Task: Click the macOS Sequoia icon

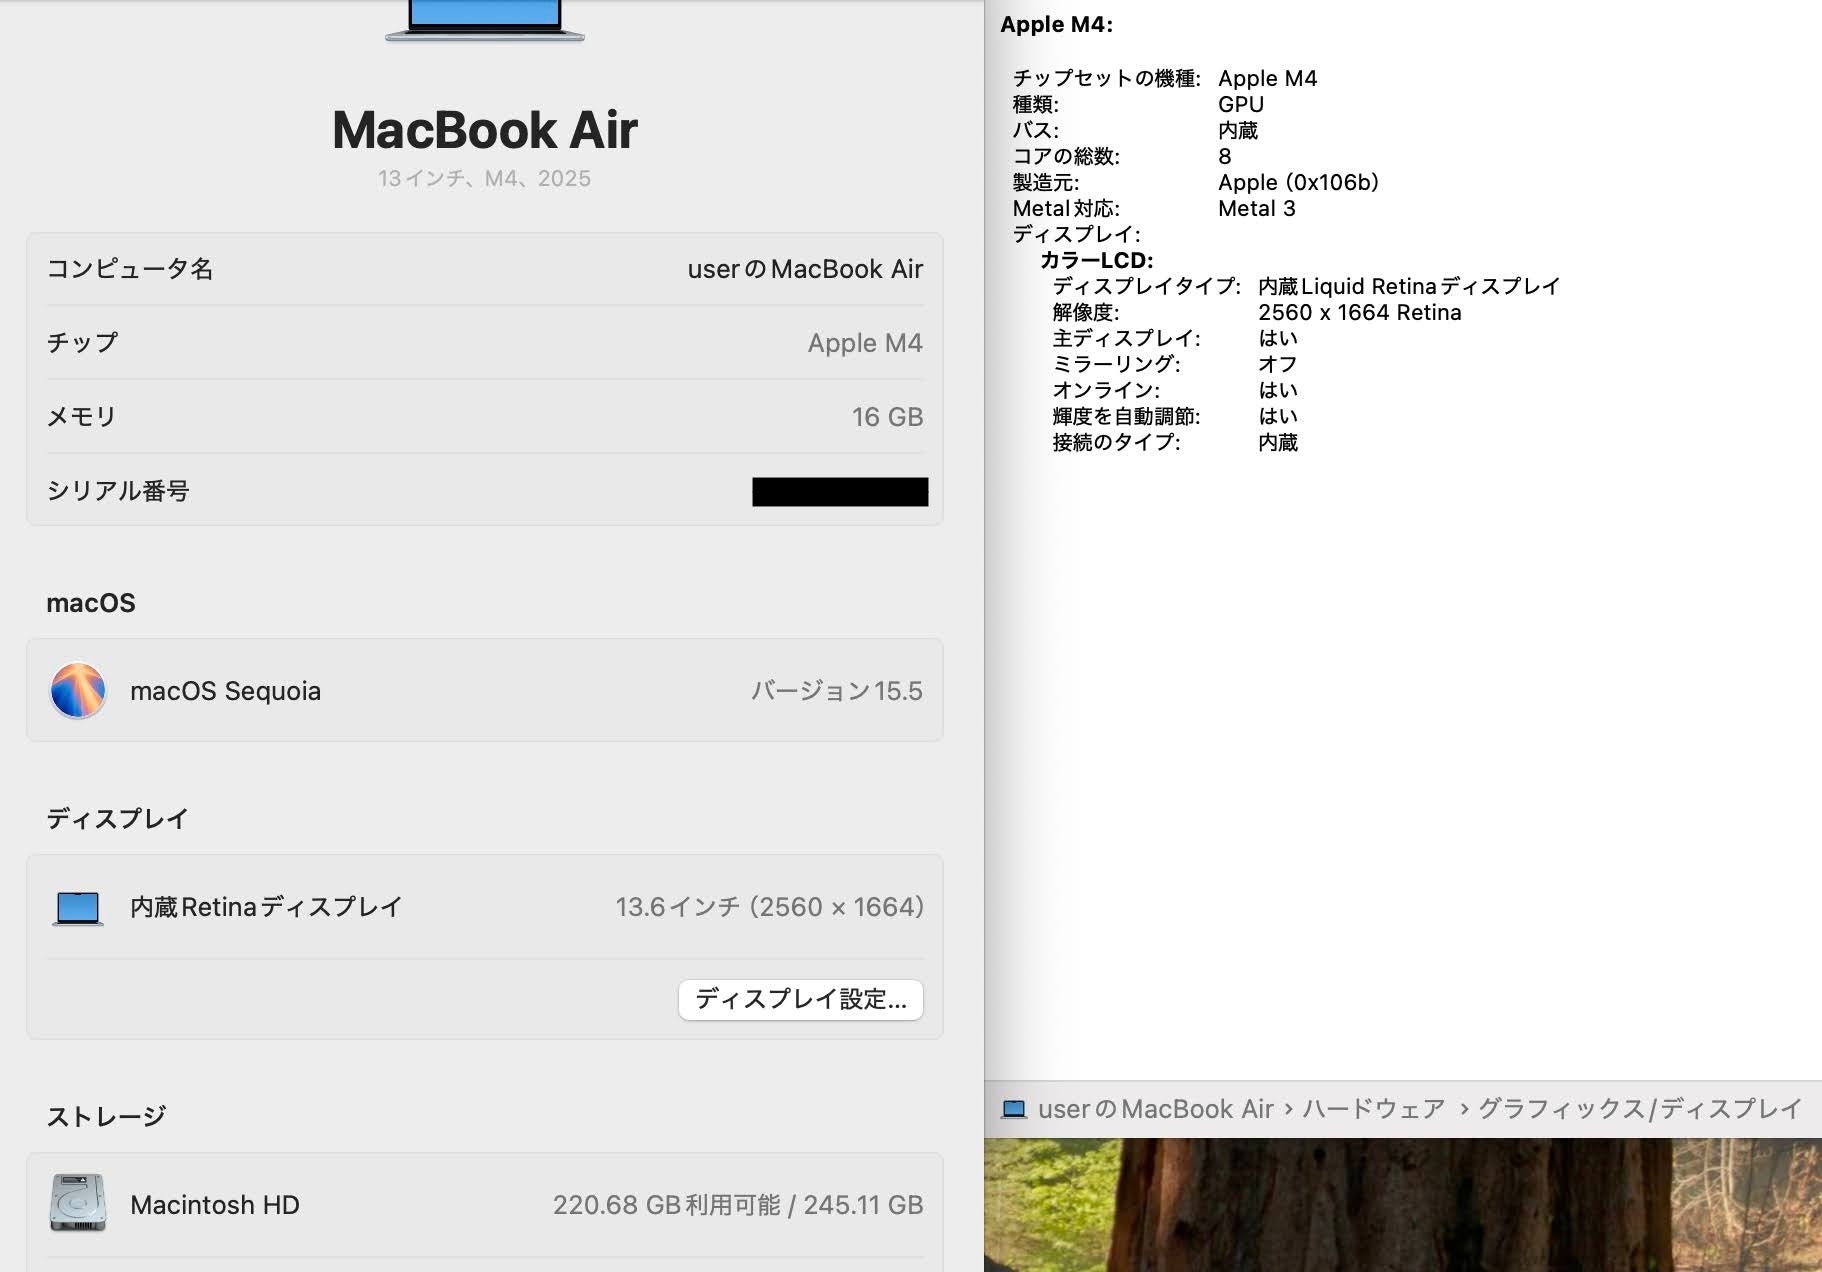Action: pyautogui.click(x=78, y=690)
